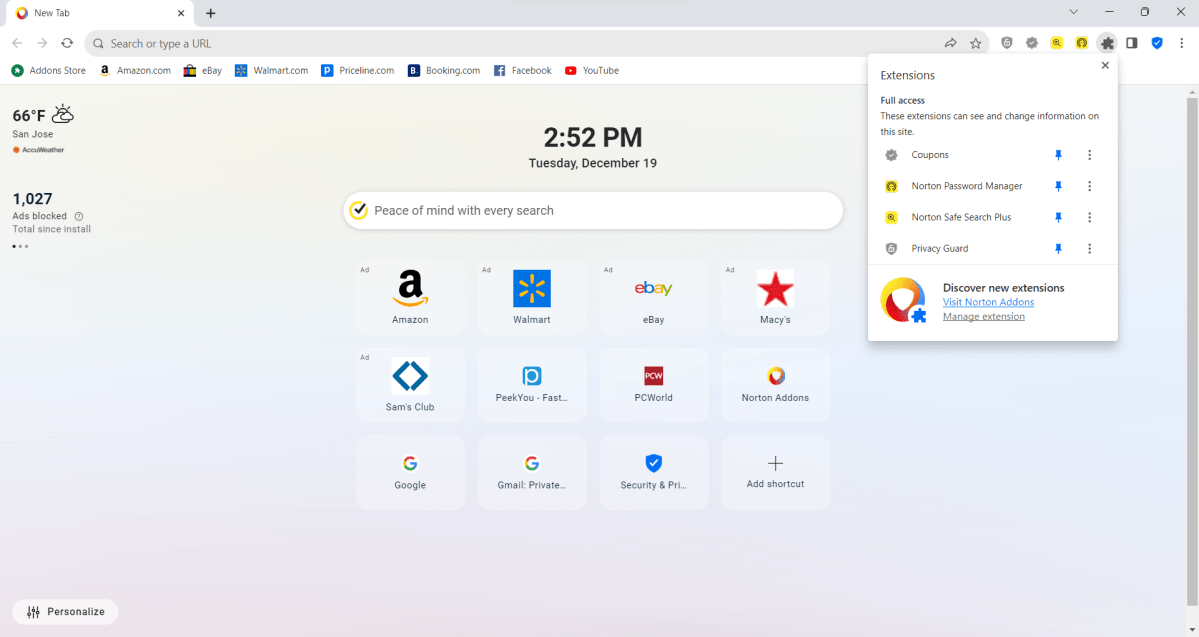
Task: Reload the page
Action: [x=67, y=44]
